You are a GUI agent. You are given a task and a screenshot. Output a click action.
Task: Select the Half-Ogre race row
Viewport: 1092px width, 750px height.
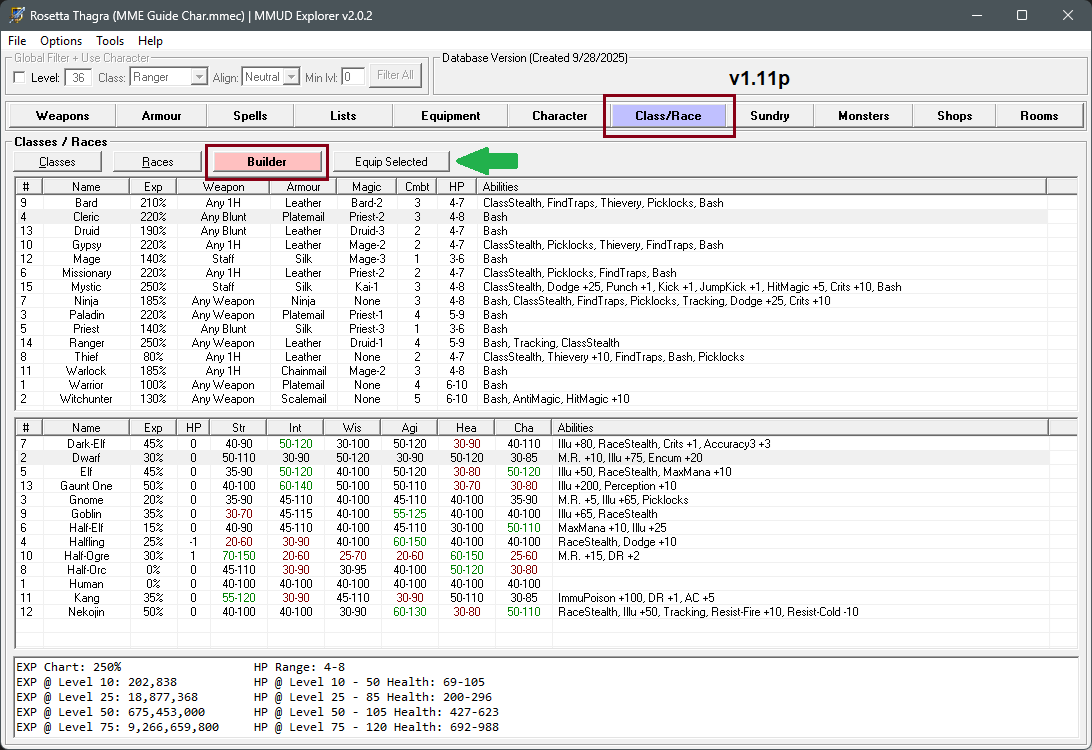click(x=86, y=556)
